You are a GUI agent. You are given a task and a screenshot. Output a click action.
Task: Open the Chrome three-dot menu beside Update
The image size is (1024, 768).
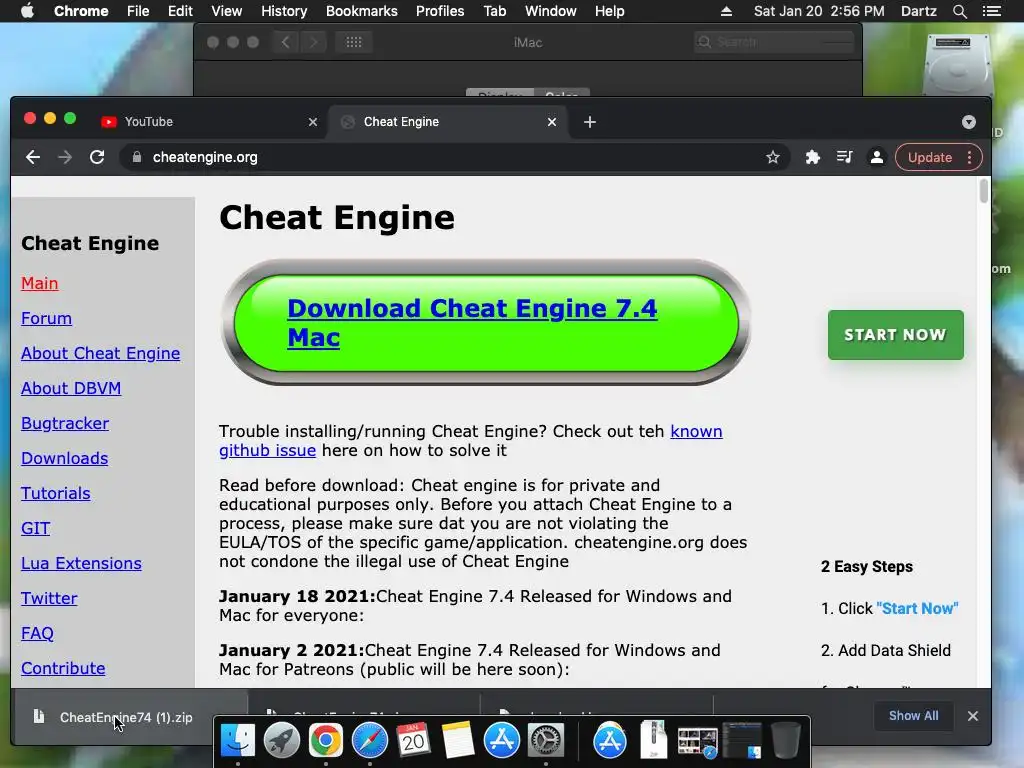pyautogui.click(x=969, y=157)
